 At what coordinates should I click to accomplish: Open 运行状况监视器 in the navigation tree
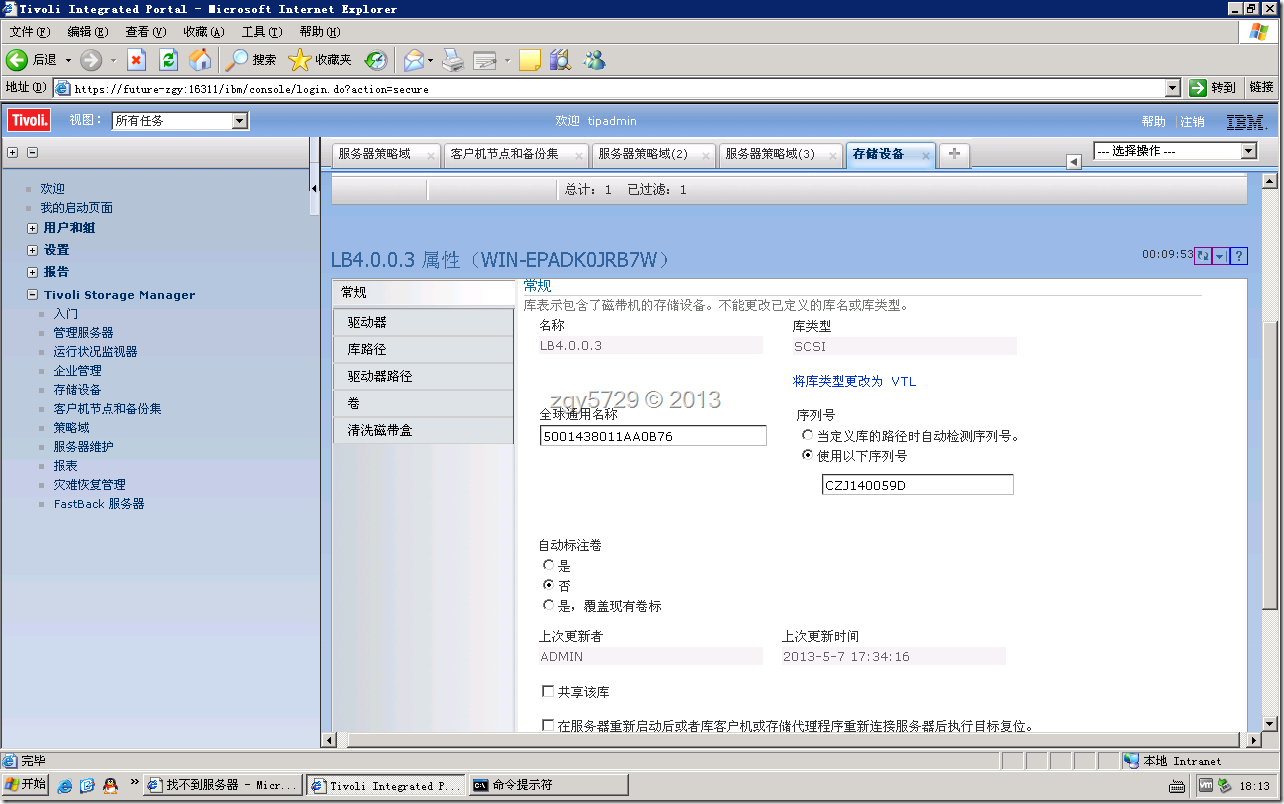click(95, 352)
